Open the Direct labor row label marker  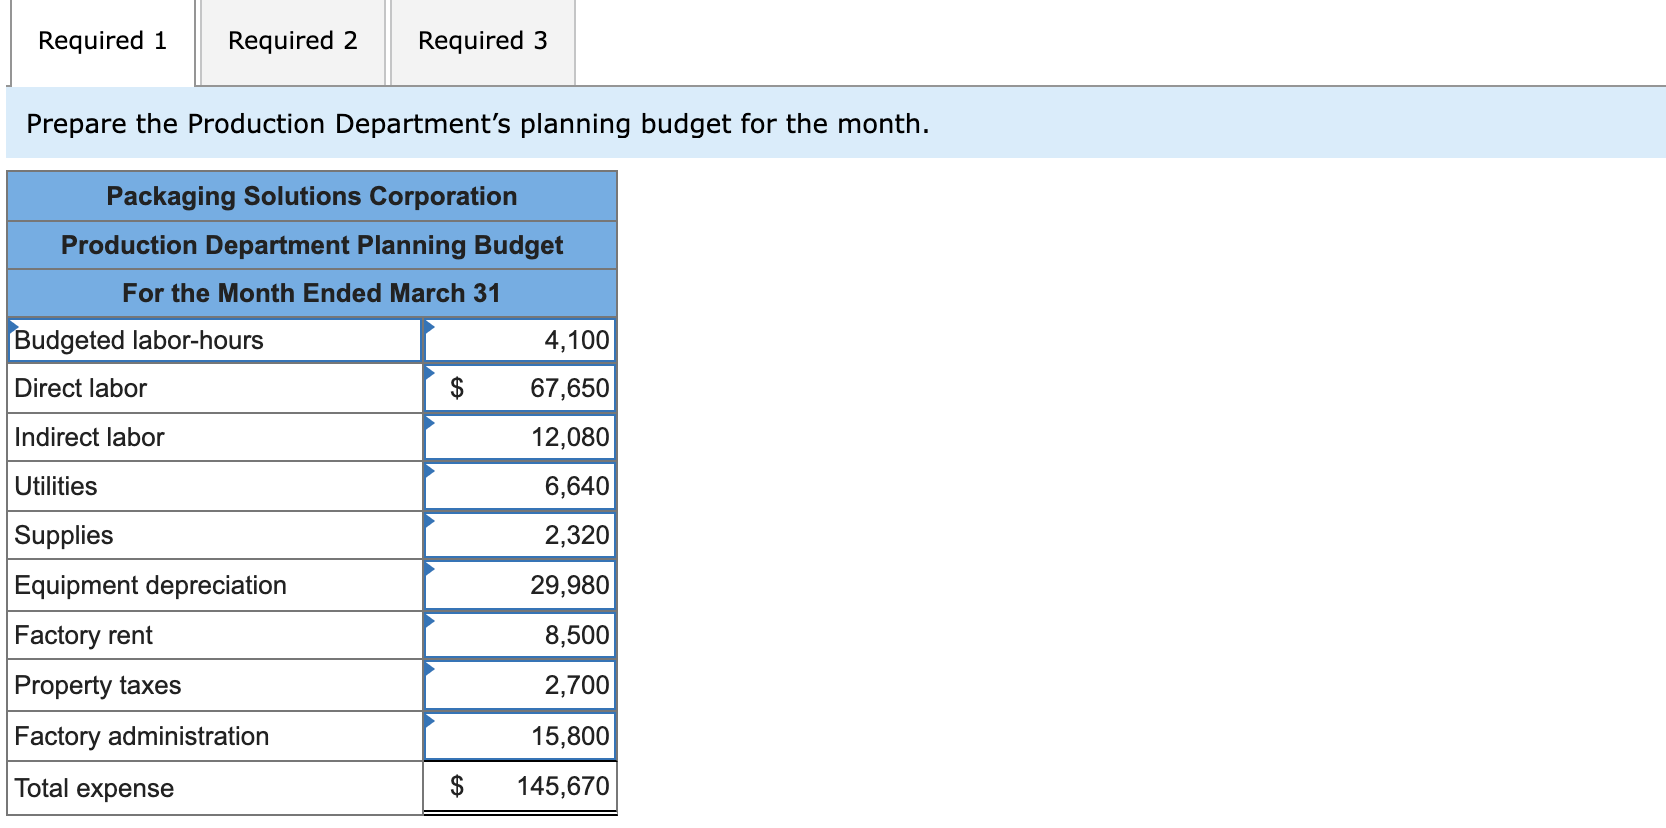point(12,374)
